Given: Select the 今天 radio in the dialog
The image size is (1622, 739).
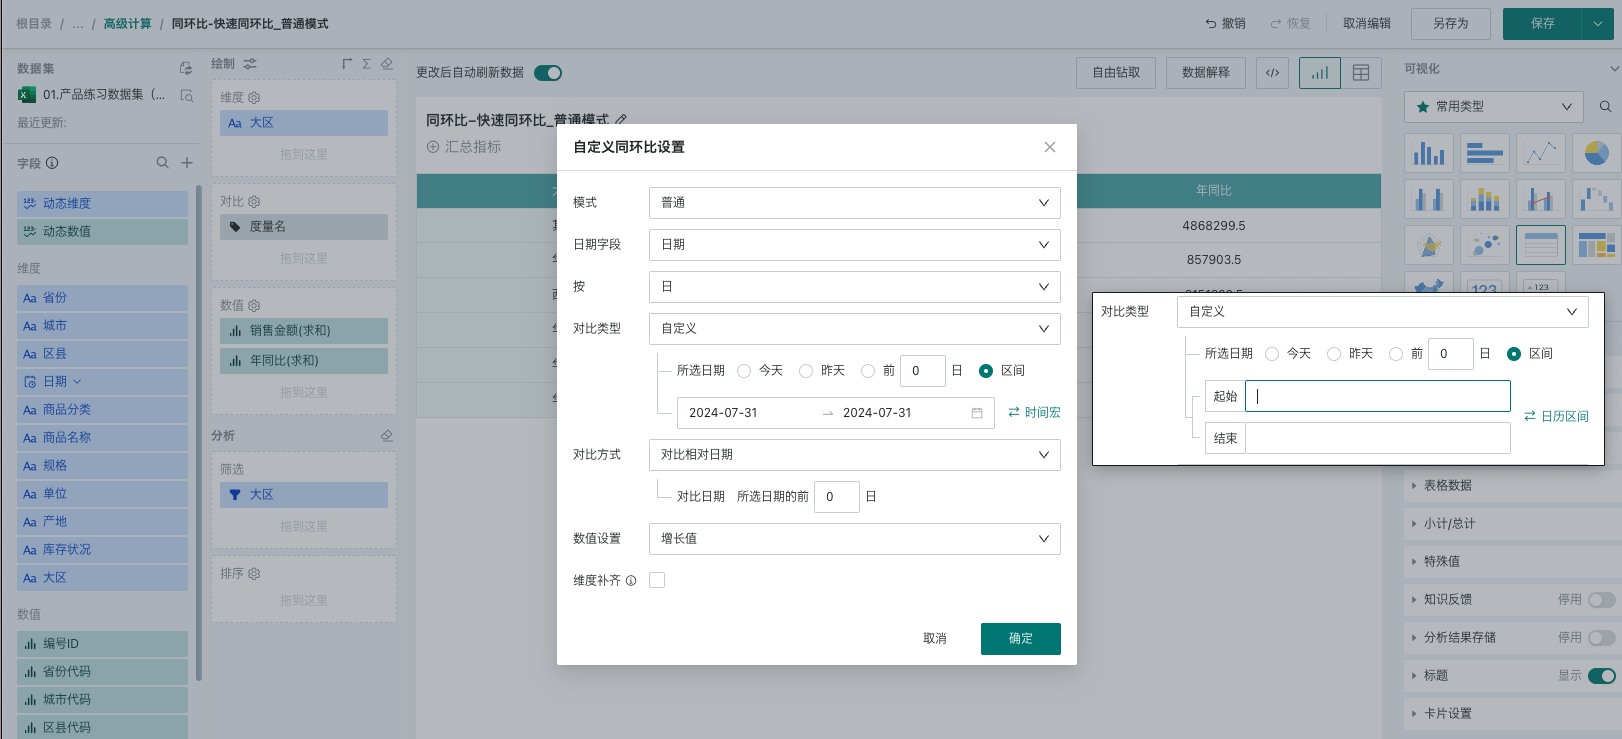Looking at the screenshot, I should tap(744, 371).
